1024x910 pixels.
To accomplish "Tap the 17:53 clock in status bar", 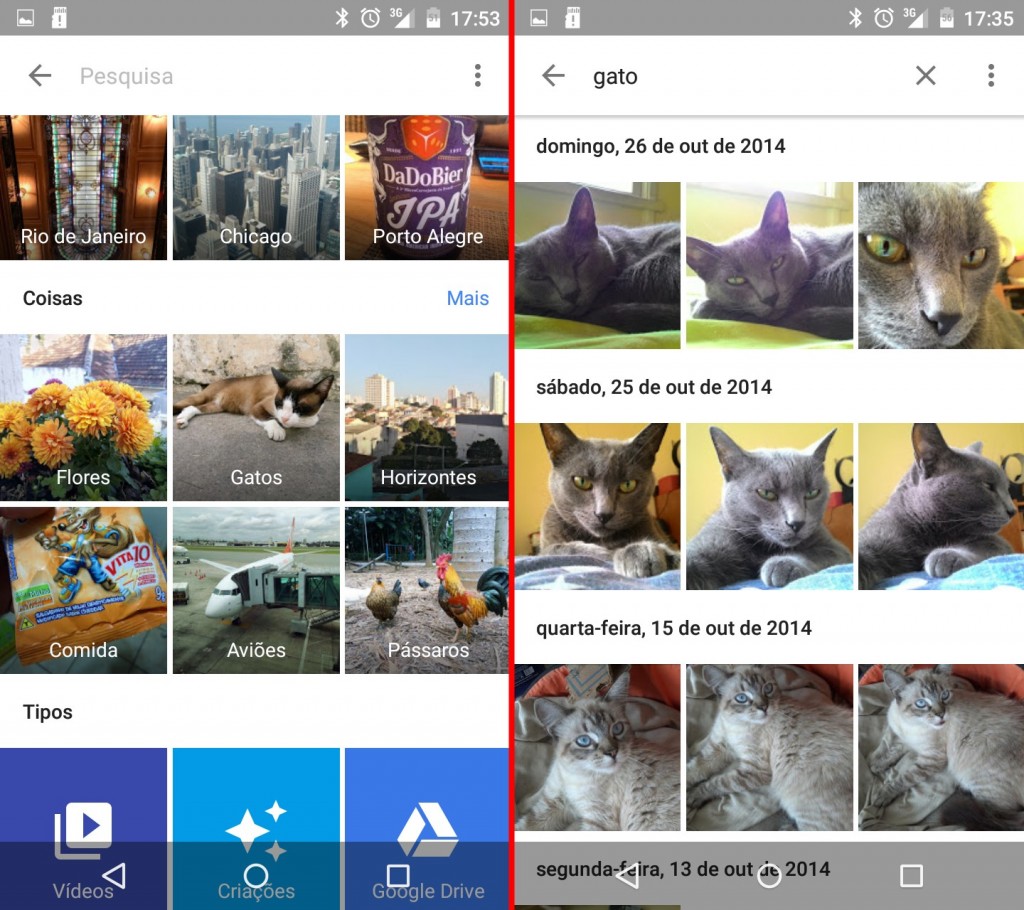I will click(x=475, y=18).
